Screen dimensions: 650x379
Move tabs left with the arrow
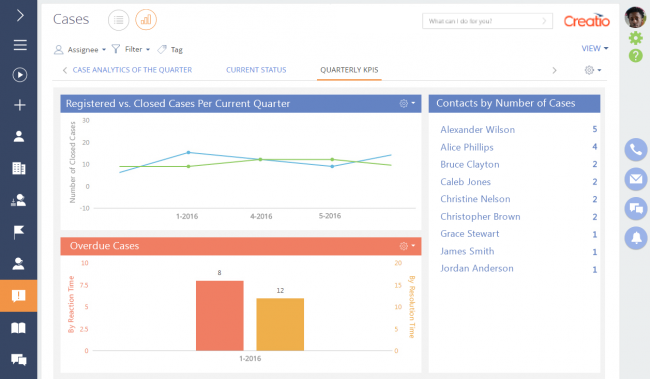[x=65, y=70]
